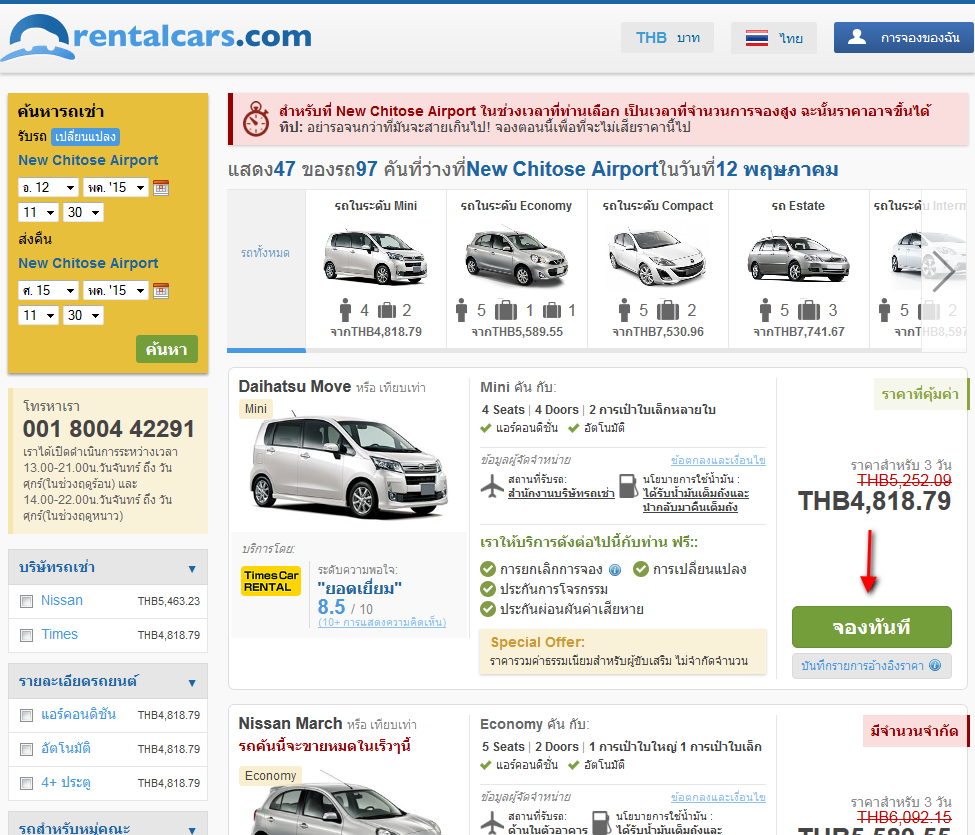Select the Economy car category tab
This screenshot has height=835, width=975.
(x=517, y=270)
